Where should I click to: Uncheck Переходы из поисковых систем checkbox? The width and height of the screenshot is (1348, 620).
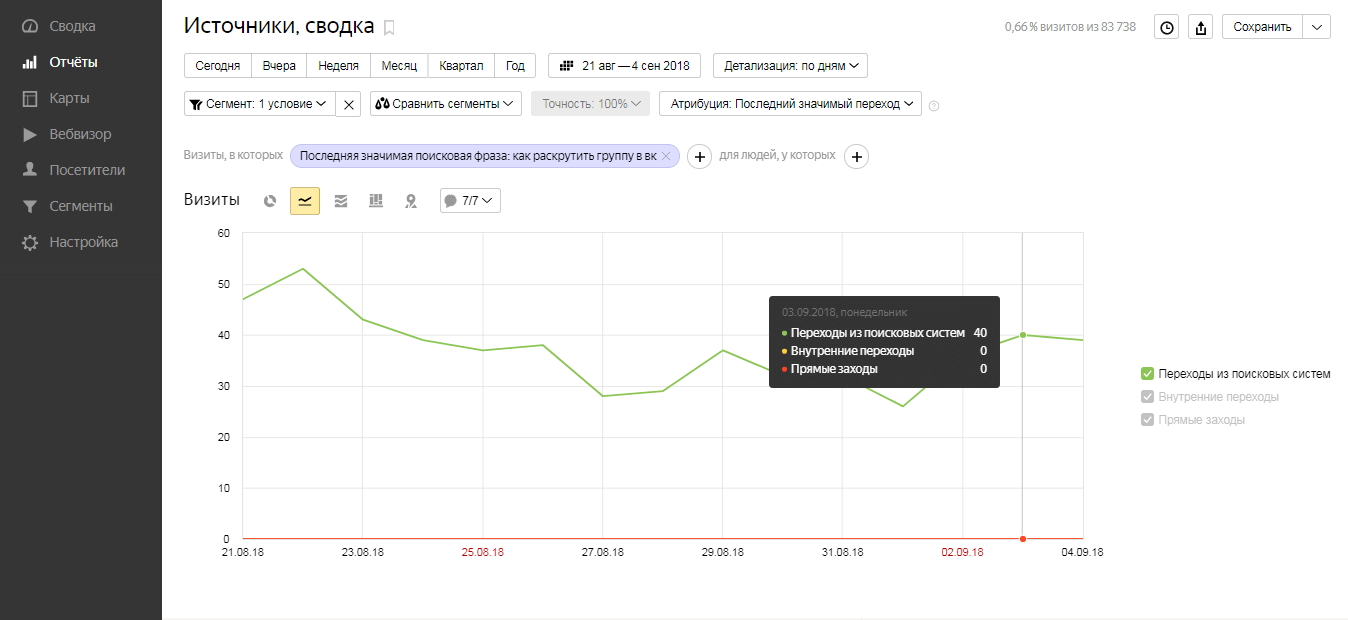1148,374
